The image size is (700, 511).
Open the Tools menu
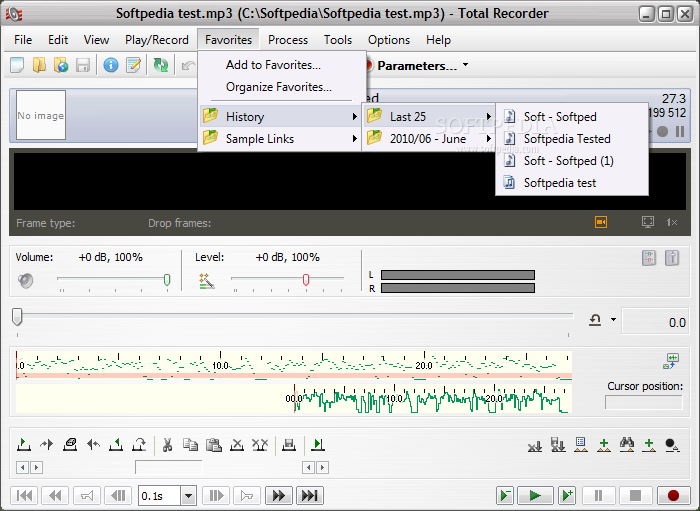[x=338, y=40]
